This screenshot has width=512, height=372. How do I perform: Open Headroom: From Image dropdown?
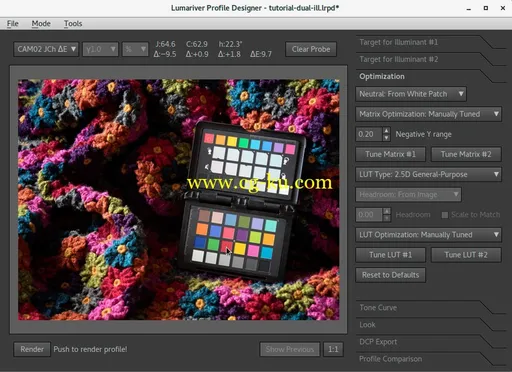[408, 195]
